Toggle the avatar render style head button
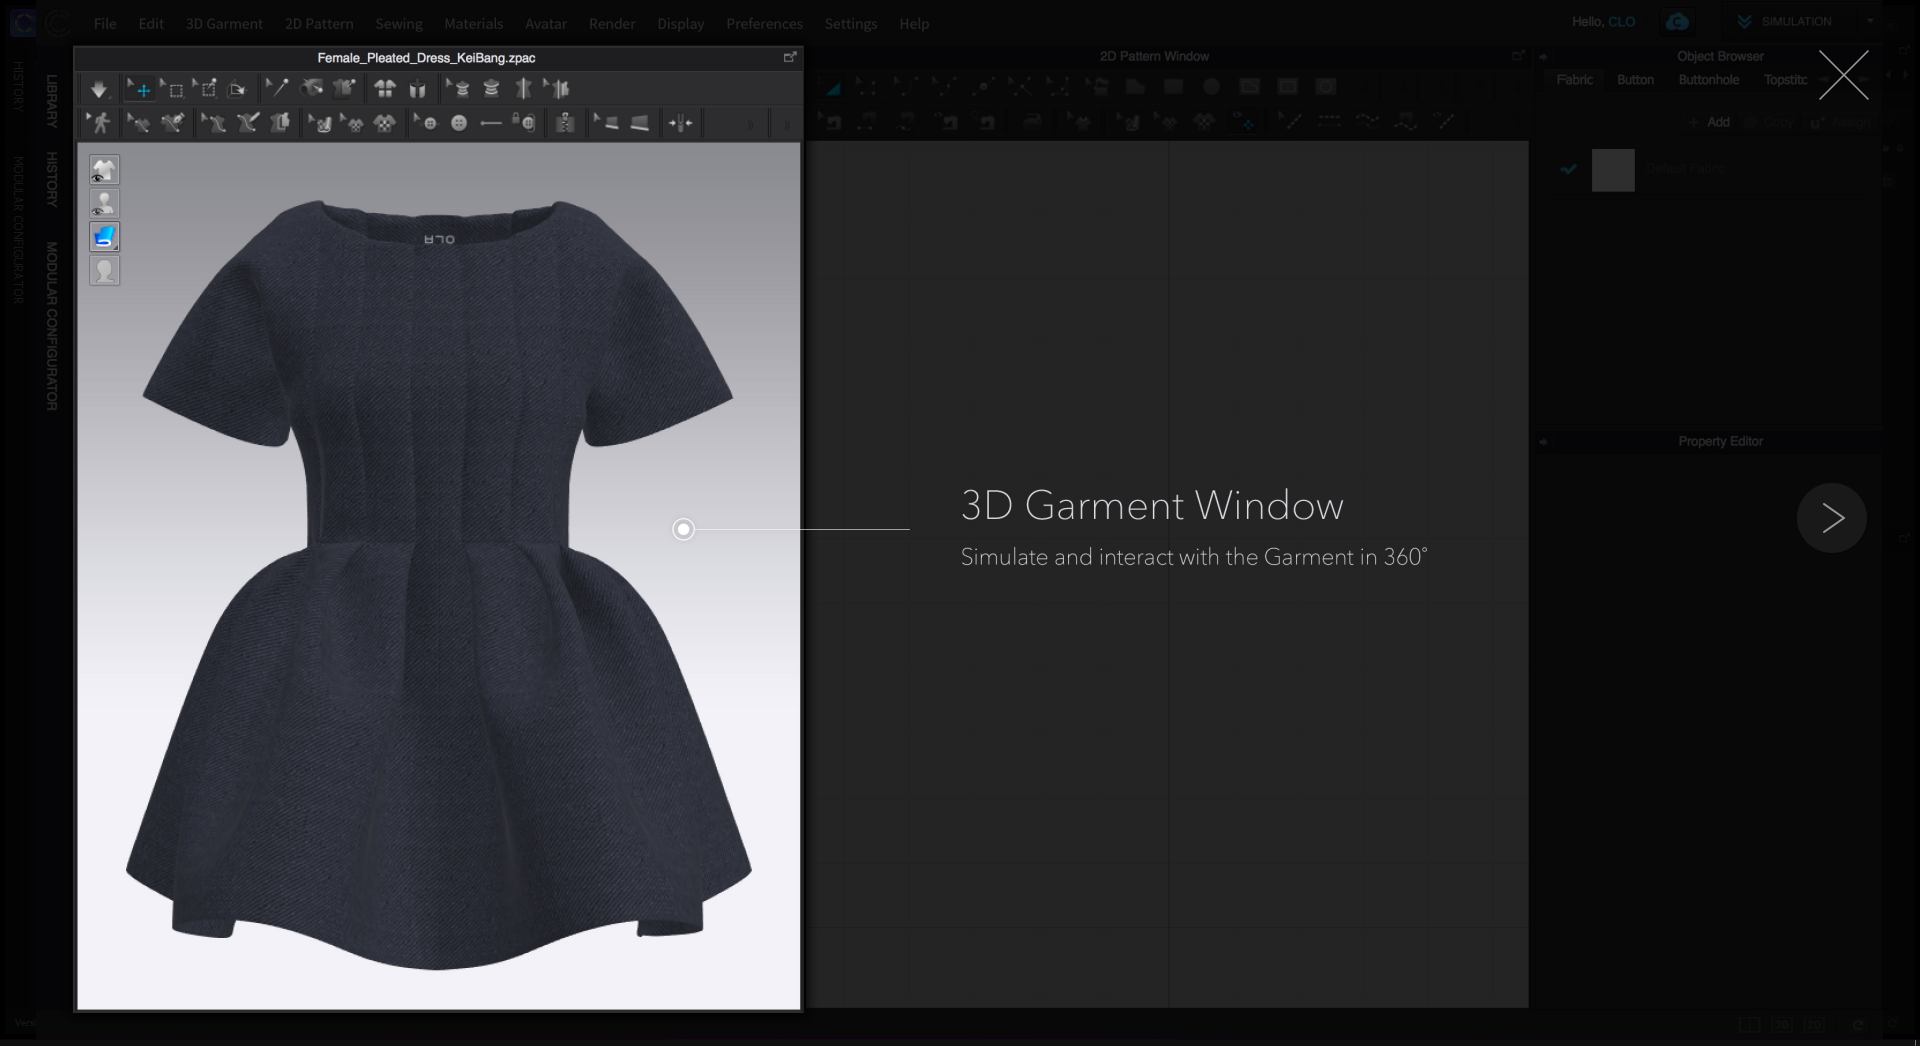 coord(105,271)
